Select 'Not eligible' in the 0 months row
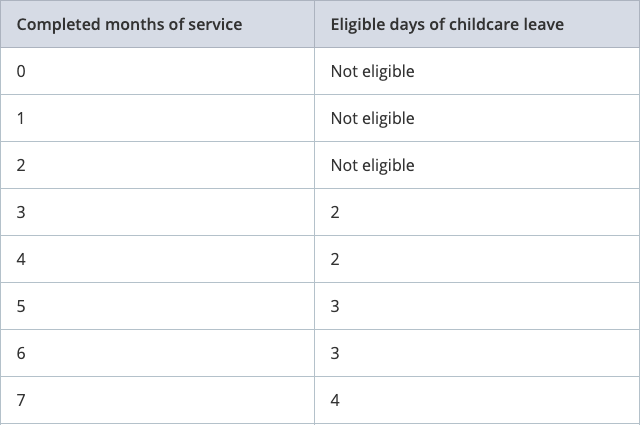The height and width of the screenshot is (425, 641). click(372, 71)
